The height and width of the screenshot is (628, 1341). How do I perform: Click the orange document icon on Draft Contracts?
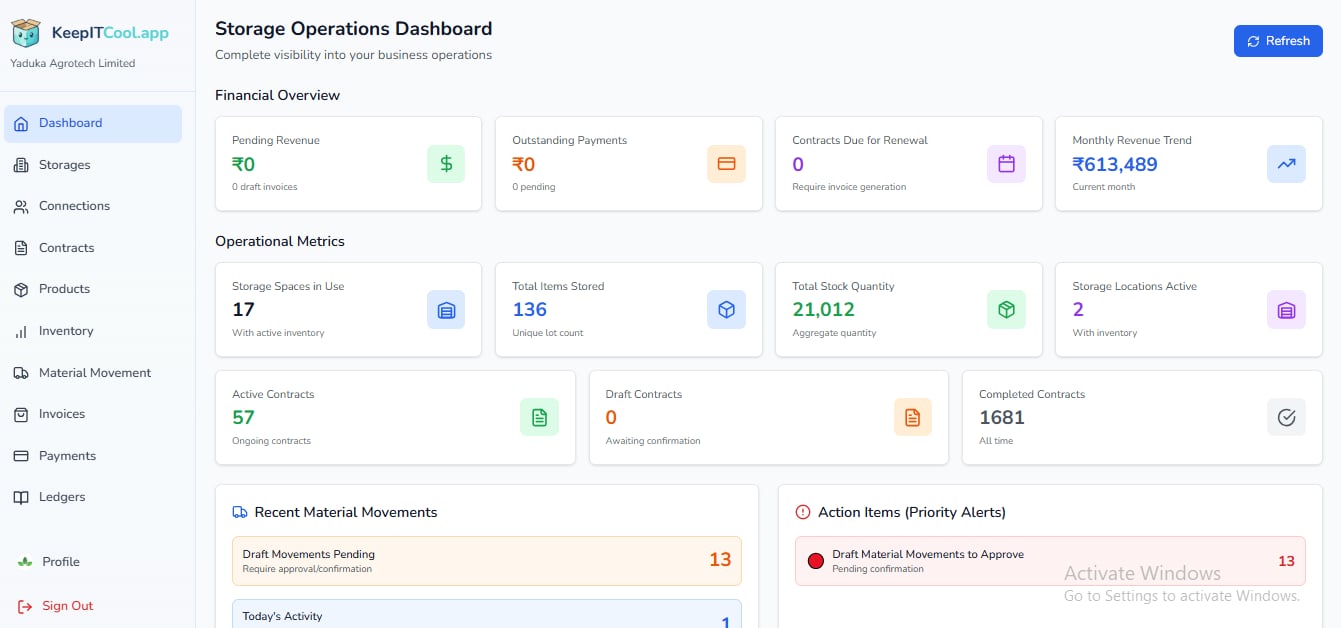click(x=912, y=418)
